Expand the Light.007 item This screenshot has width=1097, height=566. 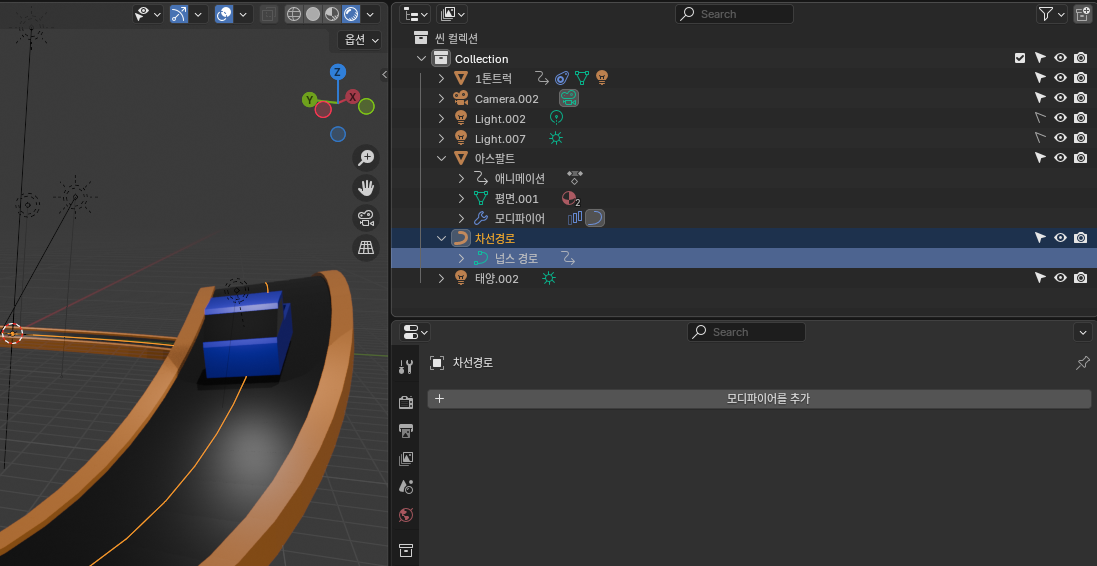pyautogui.click(x=441, y=139)
